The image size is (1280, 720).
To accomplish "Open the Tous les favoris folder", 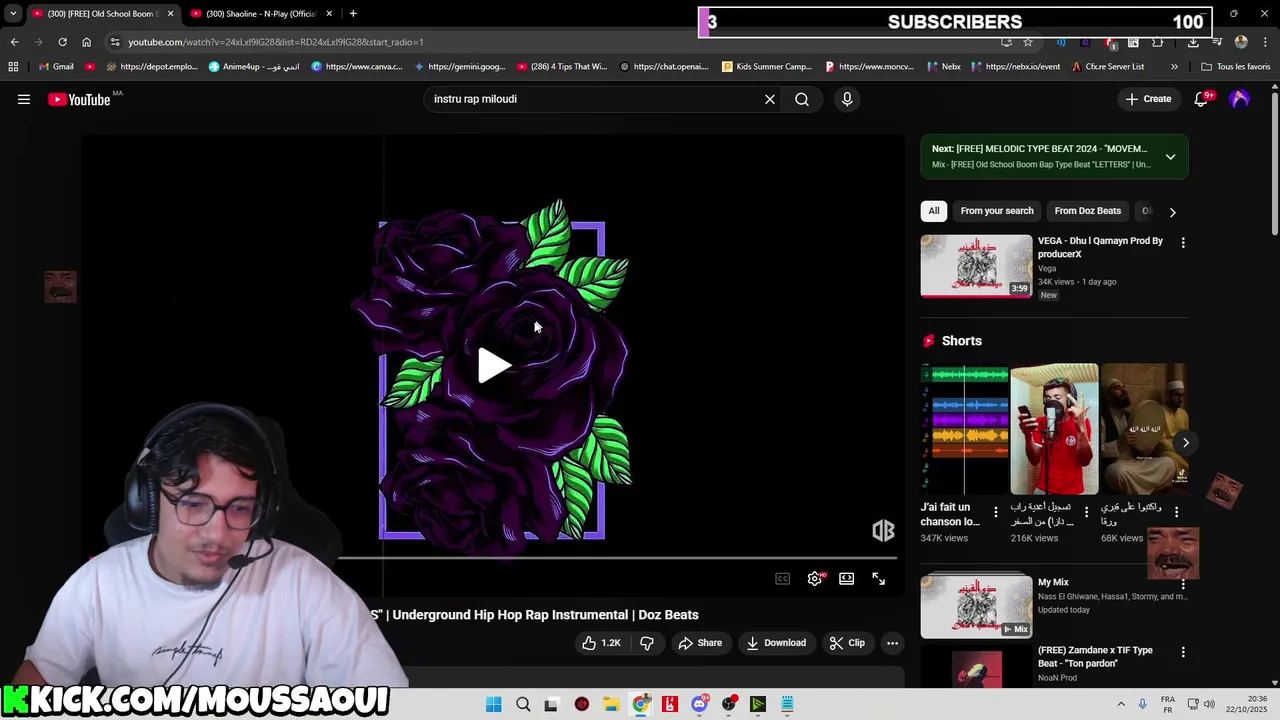I will [1235, 67].
